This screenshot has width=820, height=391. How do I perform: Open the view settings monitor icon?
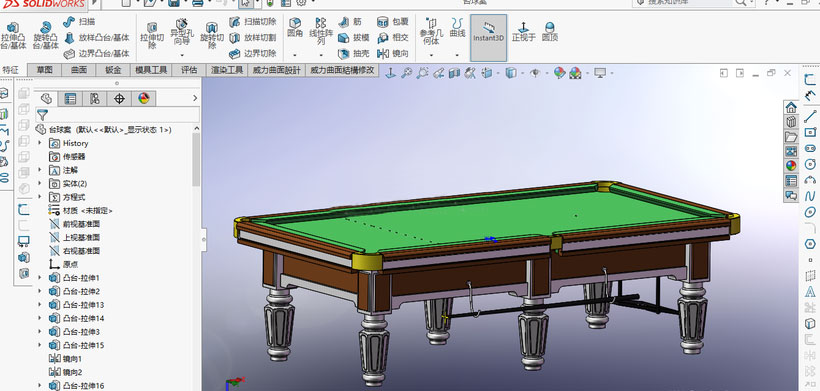(x=600, y=73)
